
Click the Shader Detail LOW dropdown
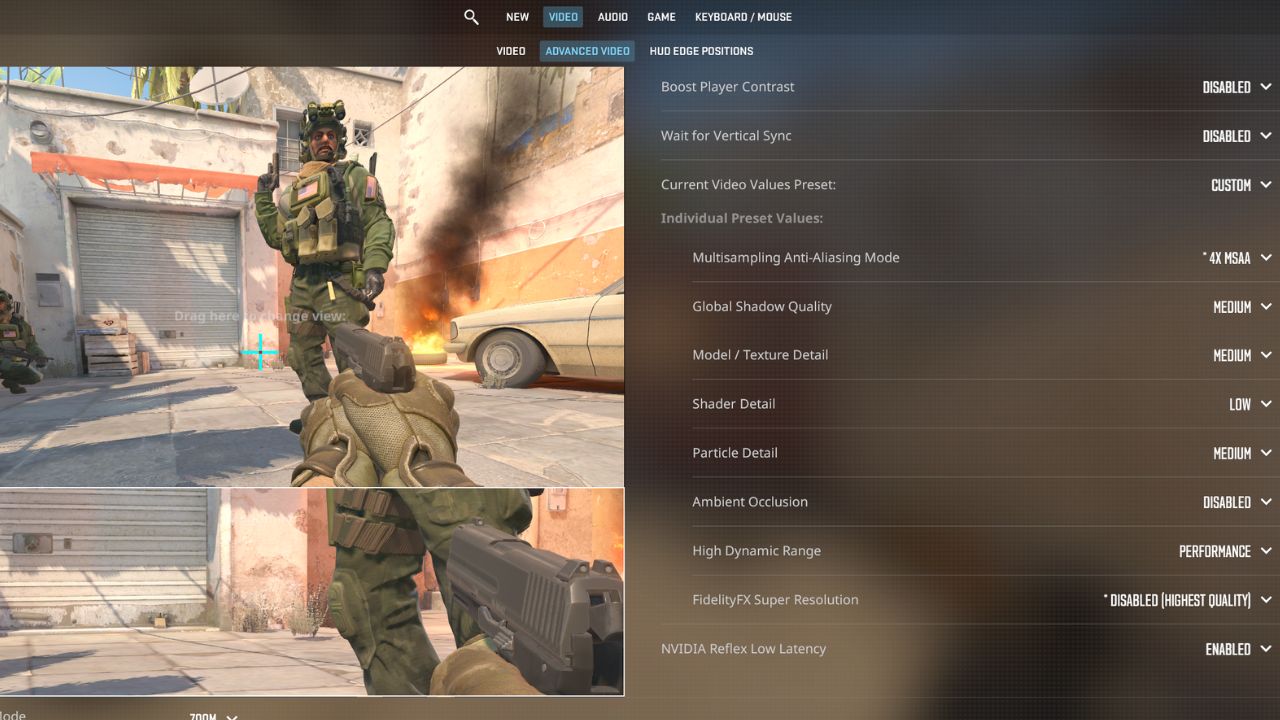click(1249, 404)
